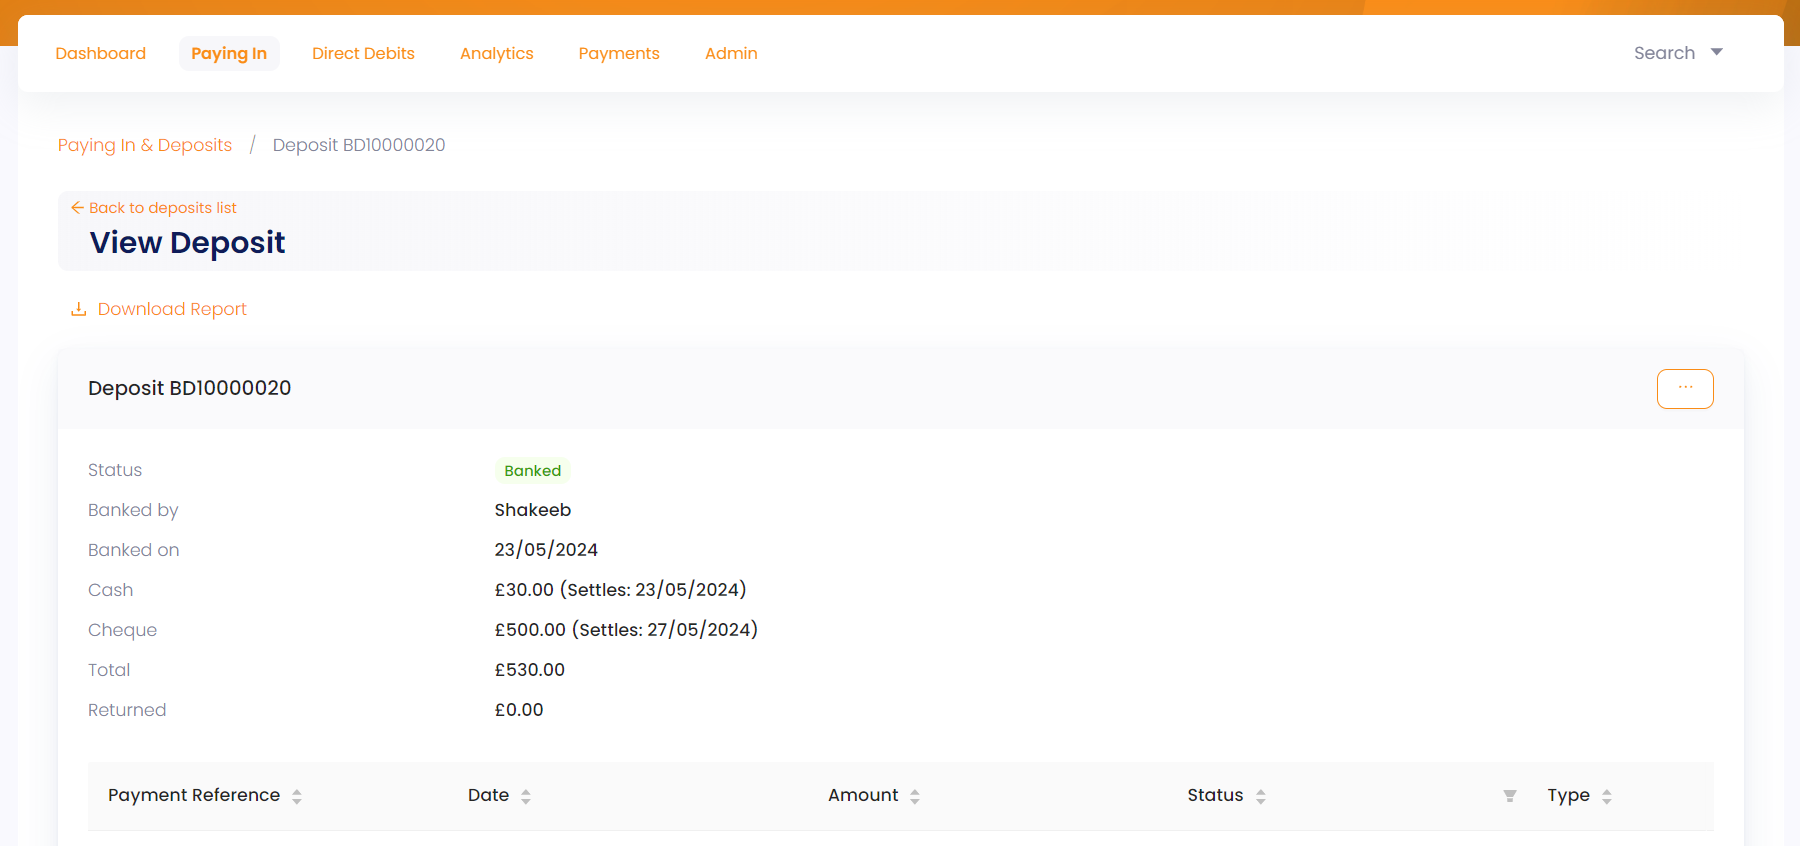Go to Direct Debits section
Image resolution: width=1800 pixels, height=846 pixels.
(x=363, y=53)
